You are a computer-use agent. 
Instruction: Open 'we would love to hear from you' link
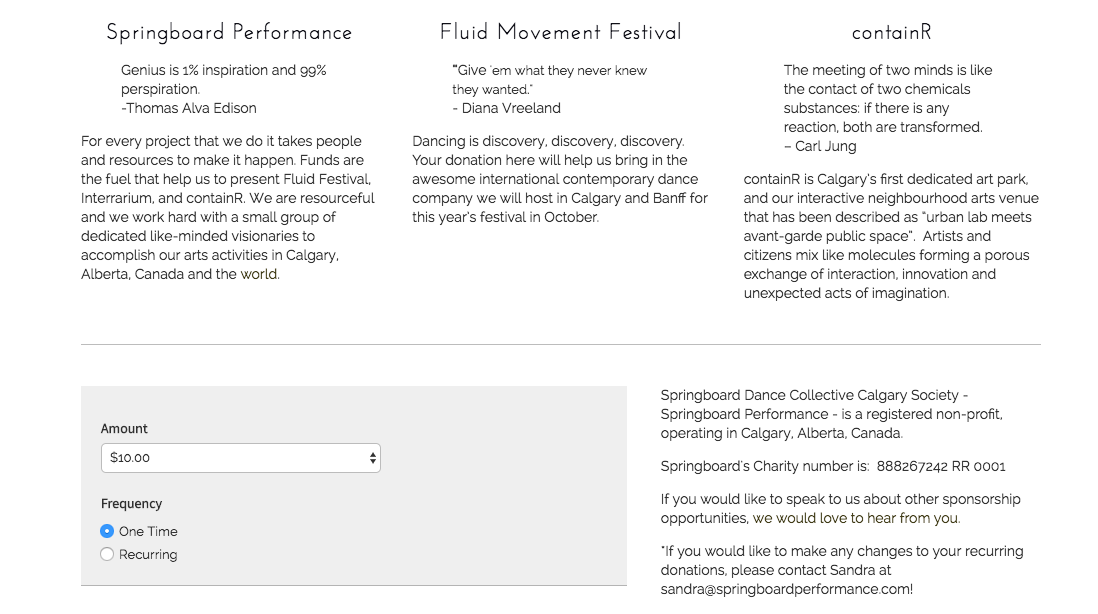tap(856, 518)
